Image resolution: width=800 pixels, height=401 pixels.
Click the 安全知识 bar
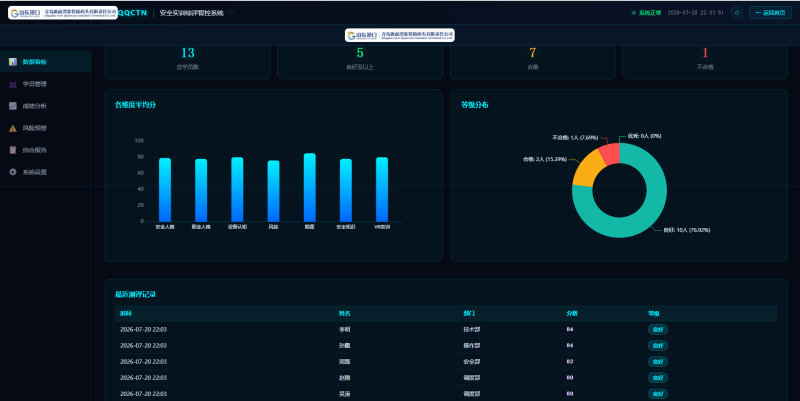point(346,190)
